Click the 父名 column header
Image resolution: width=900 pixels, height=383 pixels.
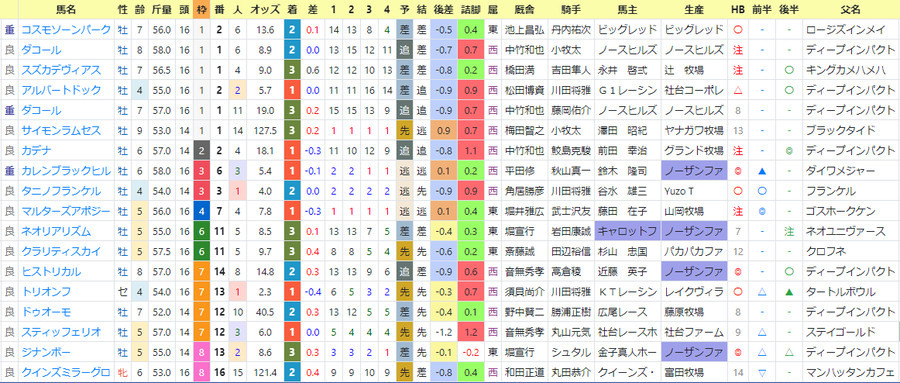[850, 9]
